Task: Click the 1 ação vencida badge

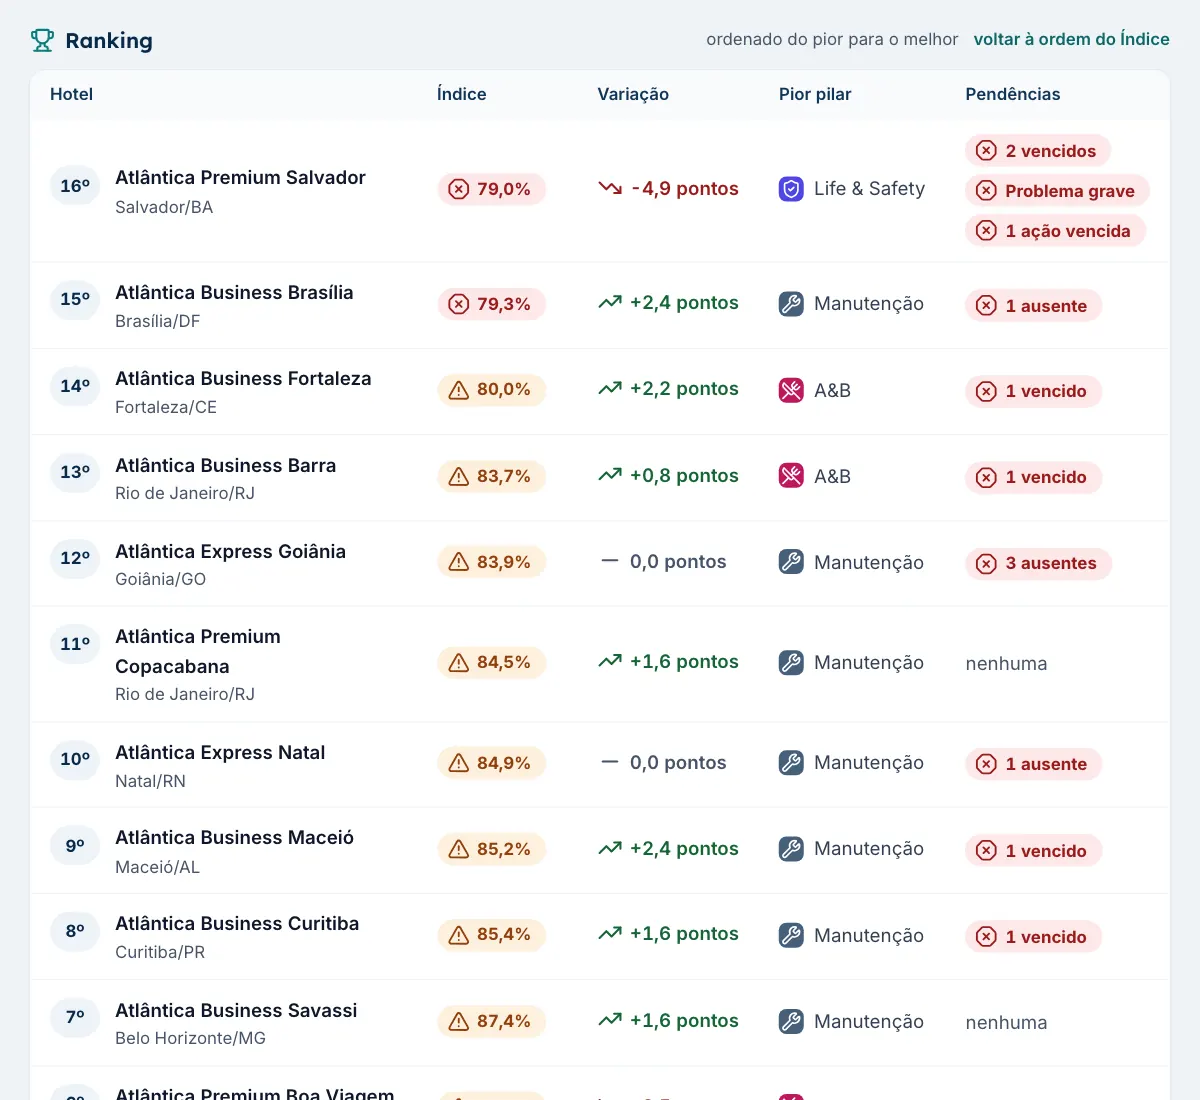Action: pyautogui.click(x=1055, y=231)
